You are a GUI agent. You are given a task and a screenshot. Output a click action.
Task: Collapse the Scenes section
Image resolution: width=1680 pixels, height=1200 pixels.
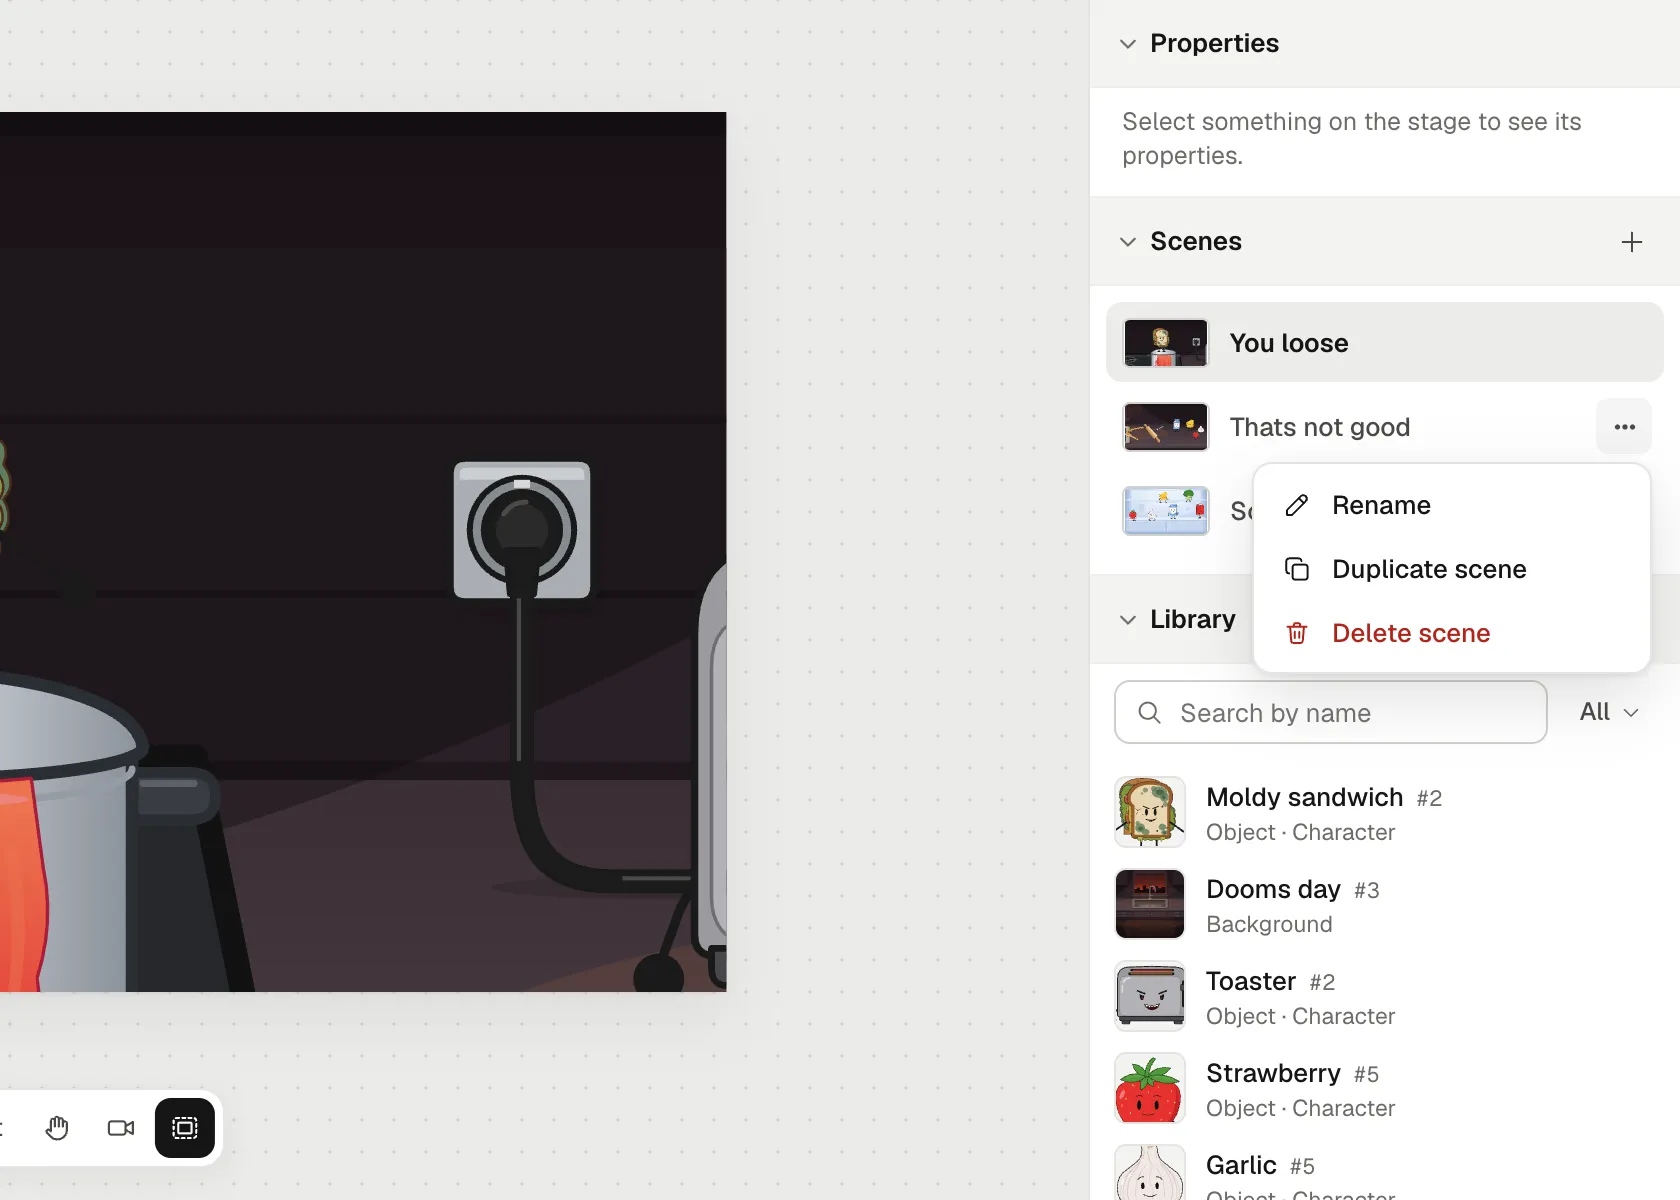[1128, 242]
